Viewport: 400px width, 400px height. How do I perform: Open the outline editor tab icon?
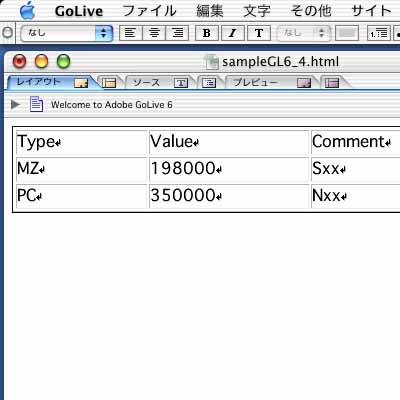pyautogui.click(x=209, y=83)
